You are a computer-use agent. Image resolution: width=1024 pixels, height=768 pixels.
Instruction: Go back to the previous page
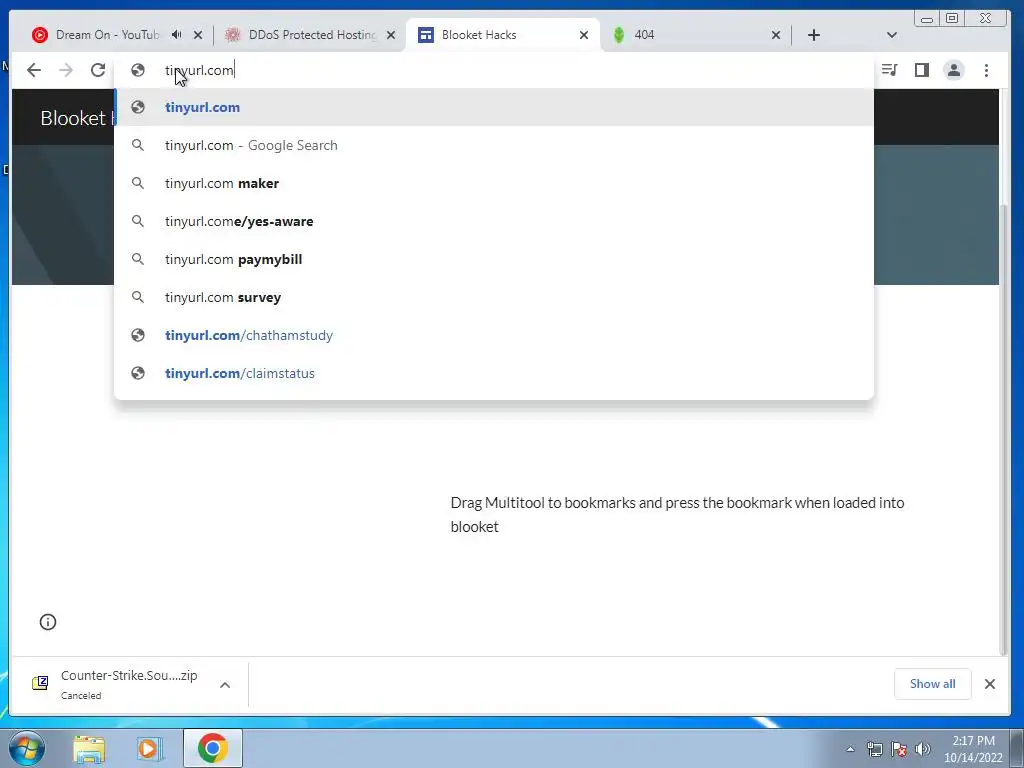tap(34, 70)
